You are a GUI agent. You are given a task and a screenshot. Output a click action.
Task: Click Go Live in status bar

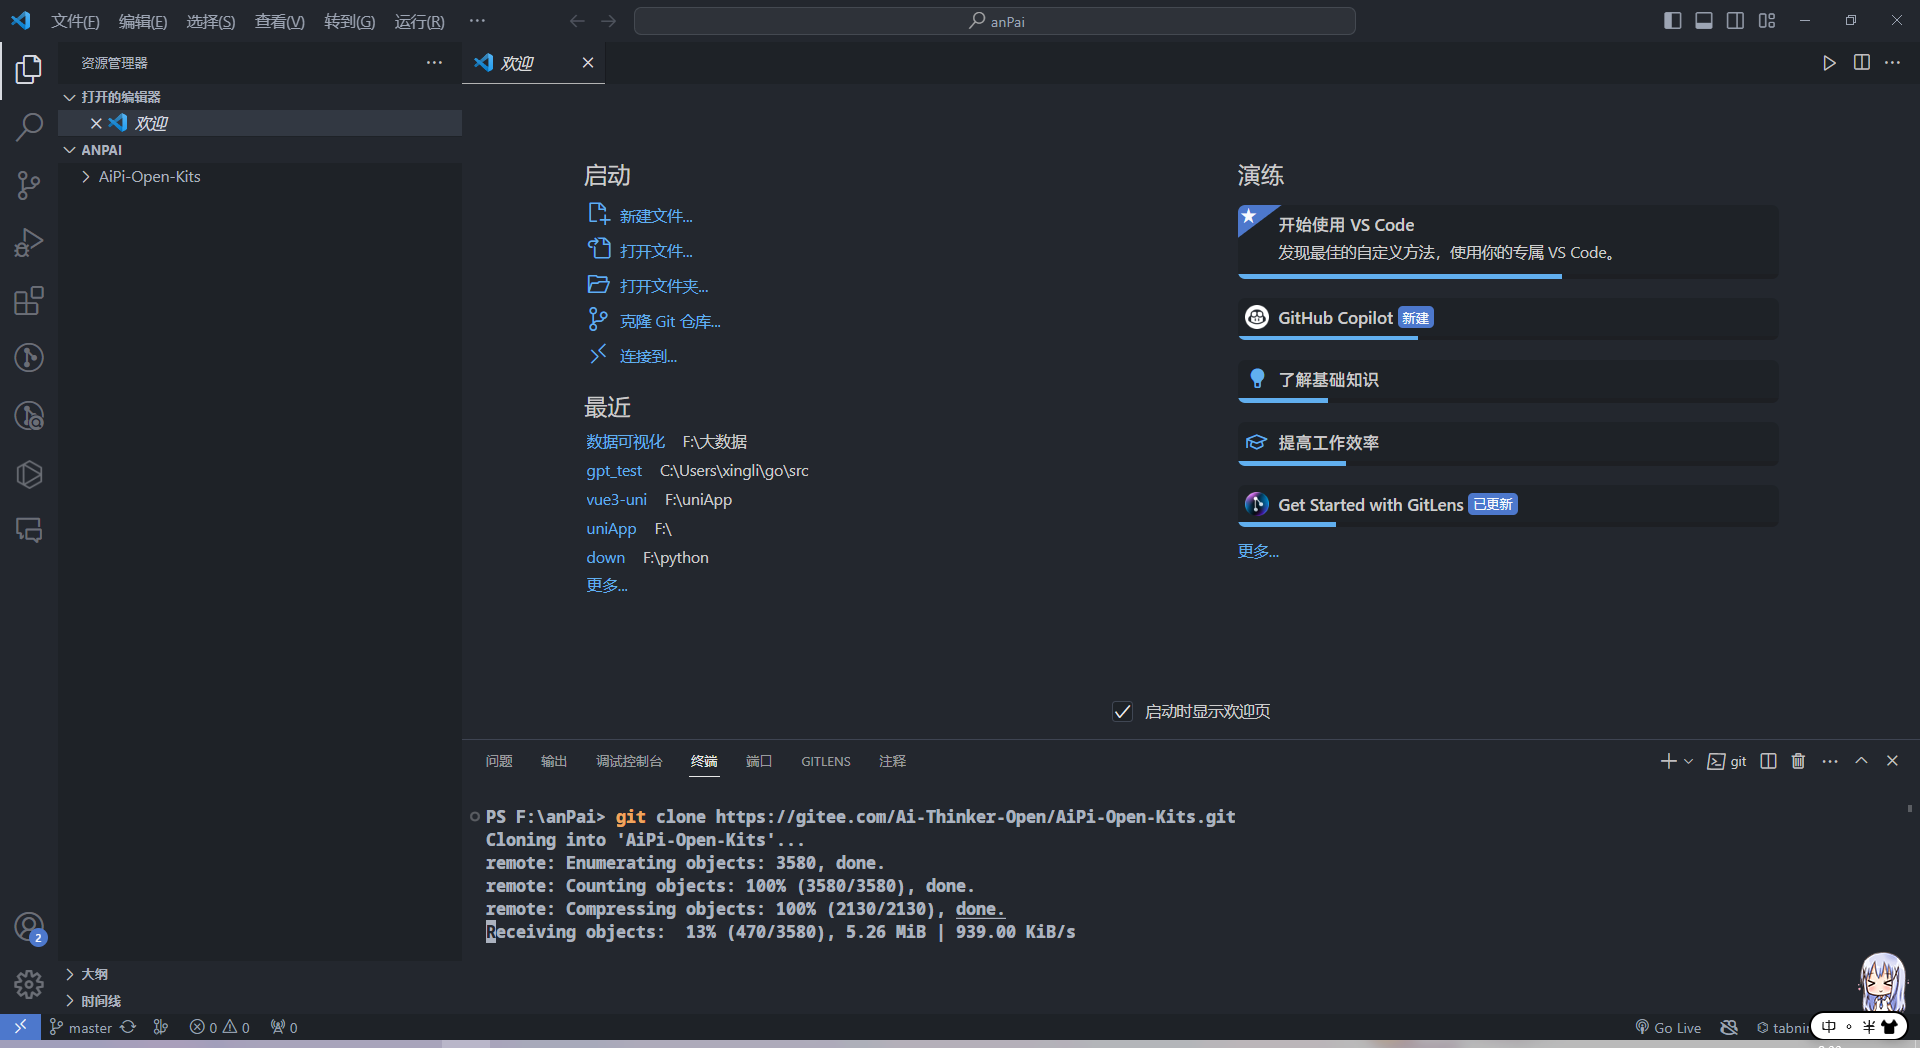pyautogui.click(x=1668, y=1028)
